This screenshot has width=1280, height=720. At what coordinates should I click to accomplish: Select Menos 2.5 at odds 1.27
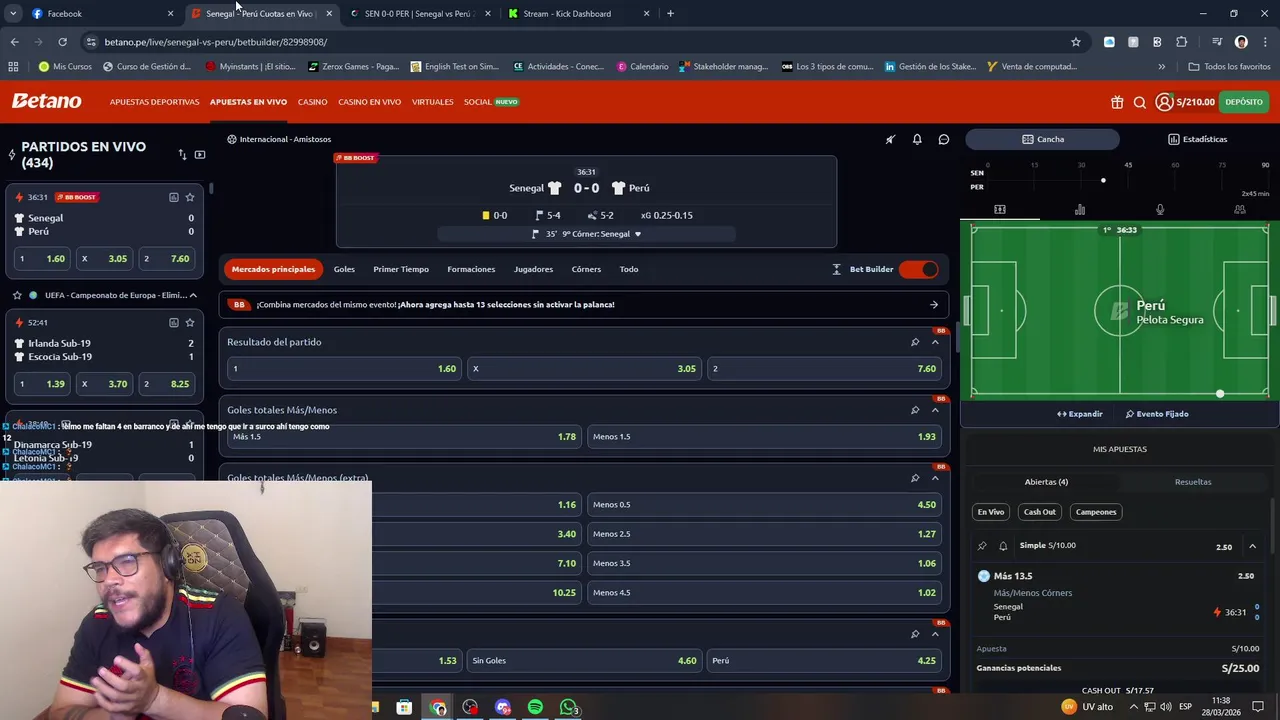coord(764,534)
